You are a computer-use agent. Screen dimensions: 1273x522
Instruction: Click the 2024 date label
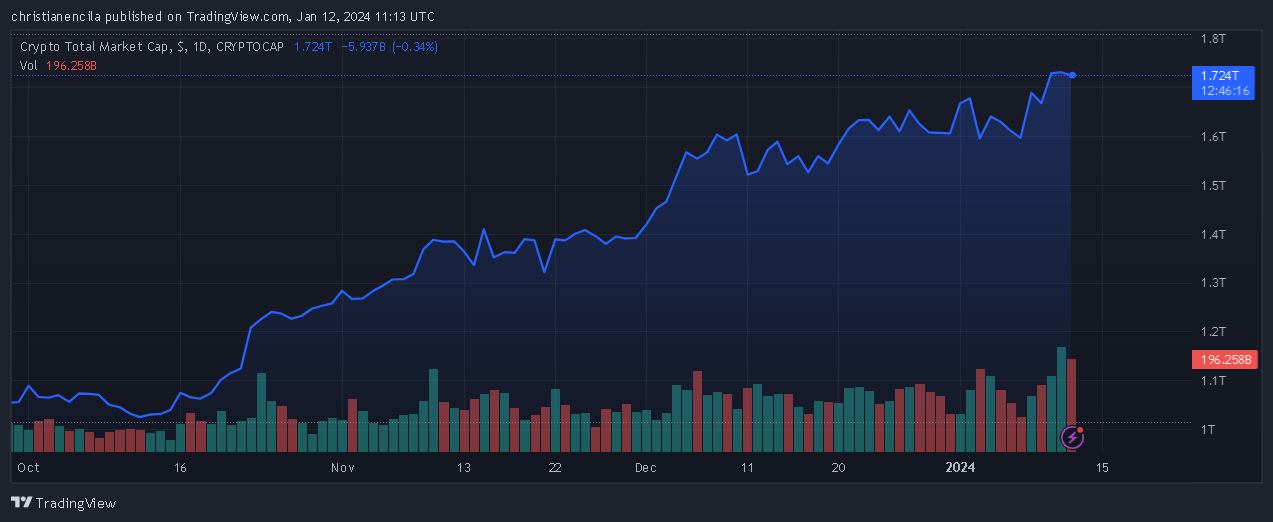click(960, 467)
